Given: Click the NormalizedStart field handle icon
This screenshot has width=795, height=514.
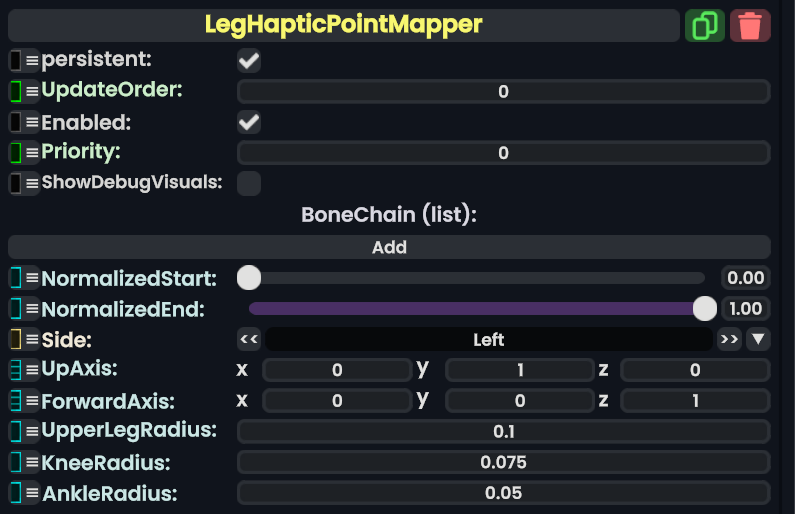Looking at the screenshot, I should [16, 278].
